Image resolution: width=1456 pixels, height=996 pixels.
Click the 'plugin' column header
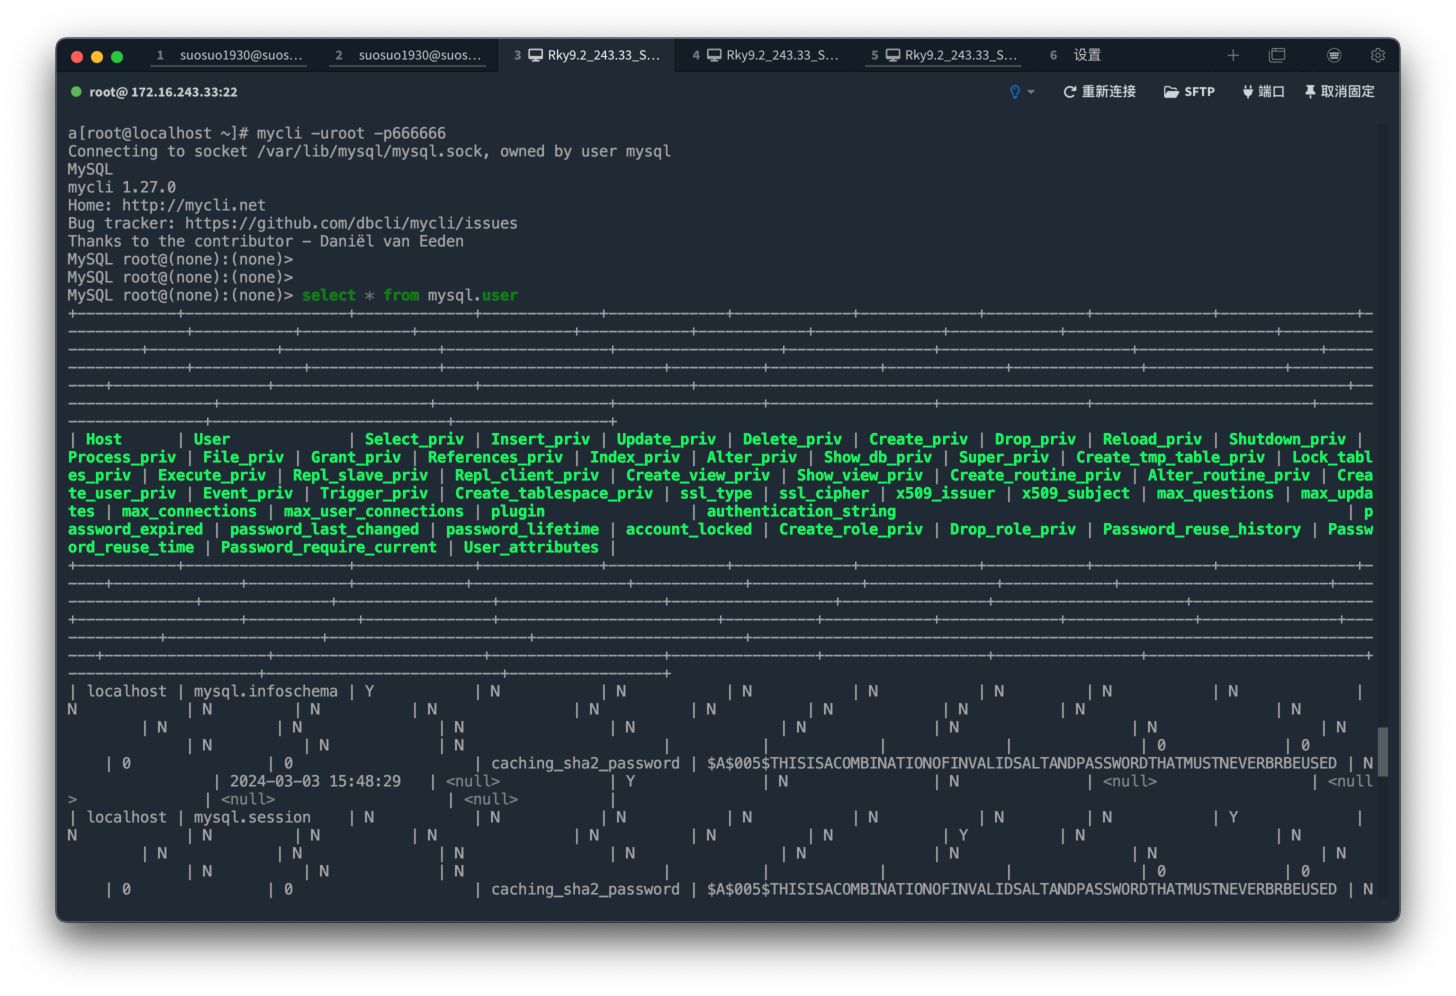518,511
